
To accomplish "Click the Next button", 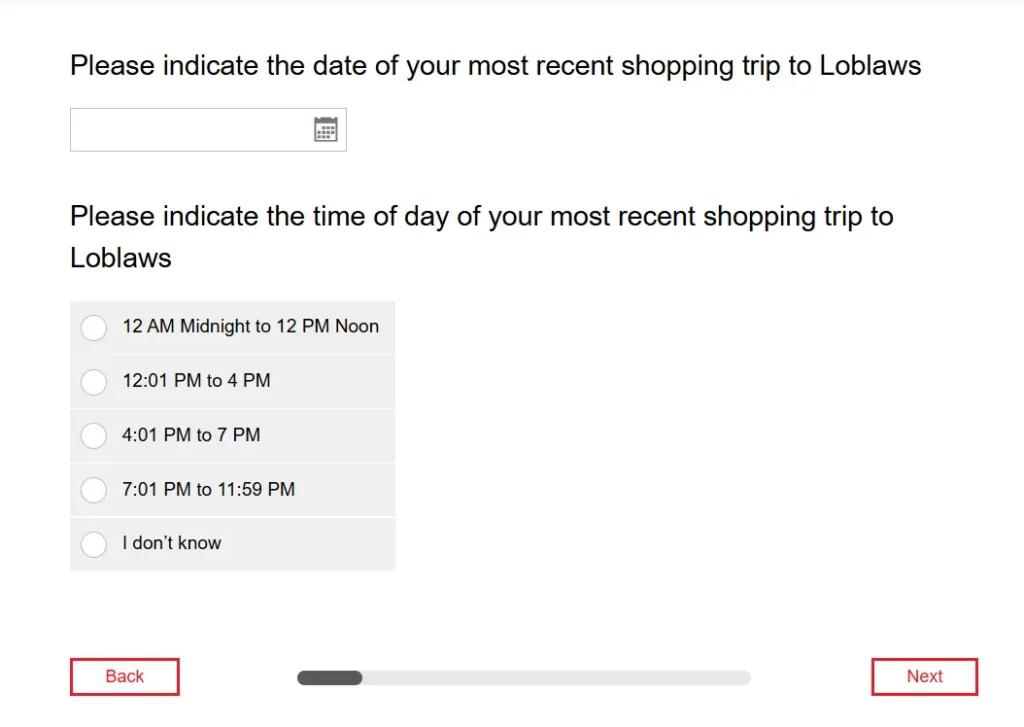I will (923, 676).
